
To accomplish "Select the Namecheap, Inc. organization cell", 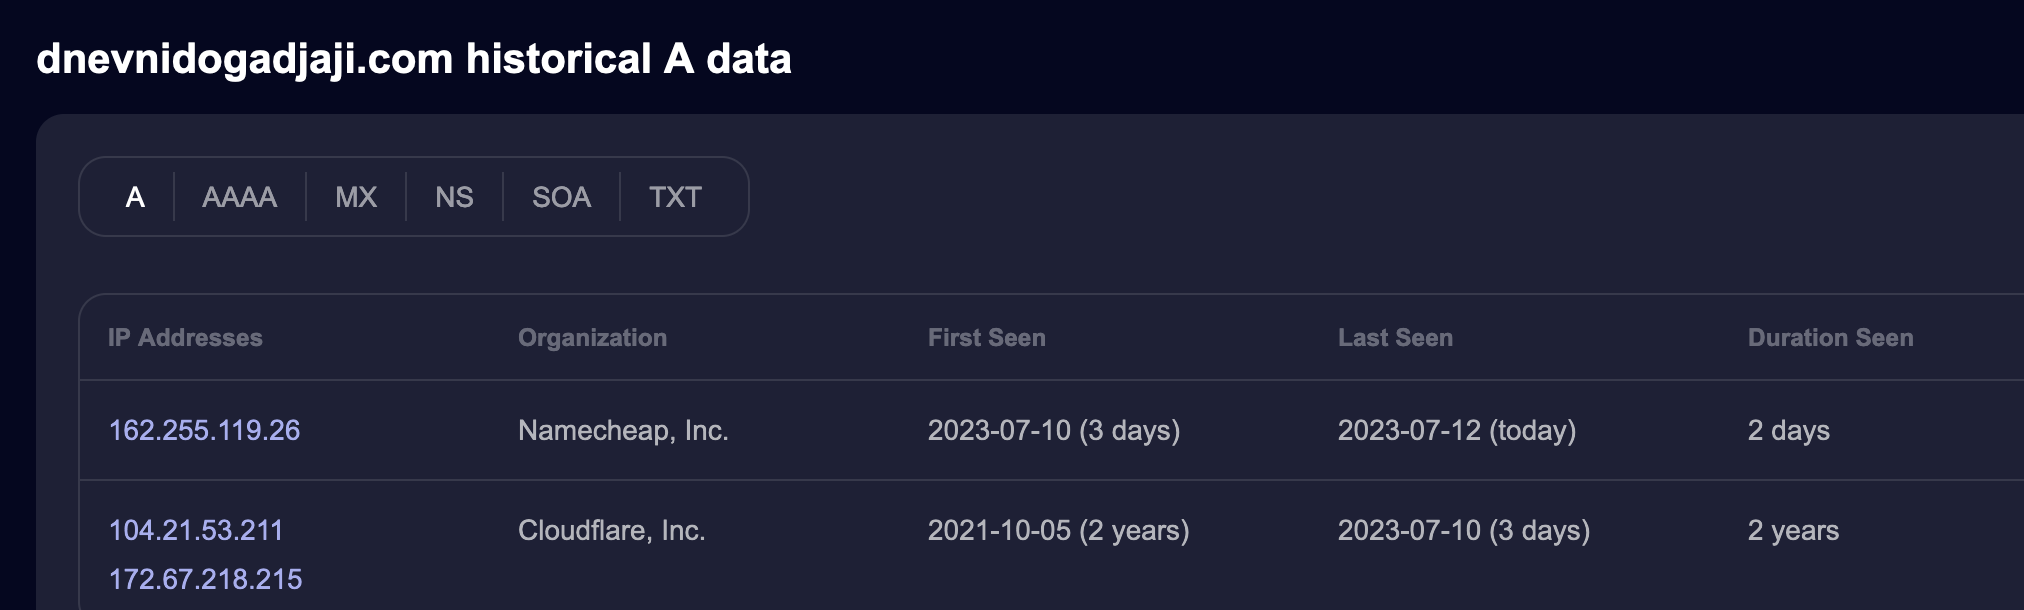I will 623,430.
